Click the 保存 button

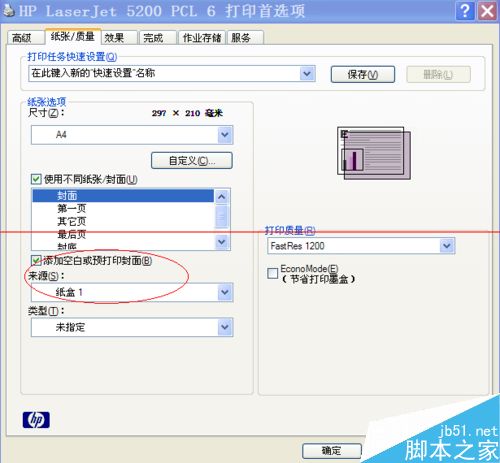coord(363,74)
